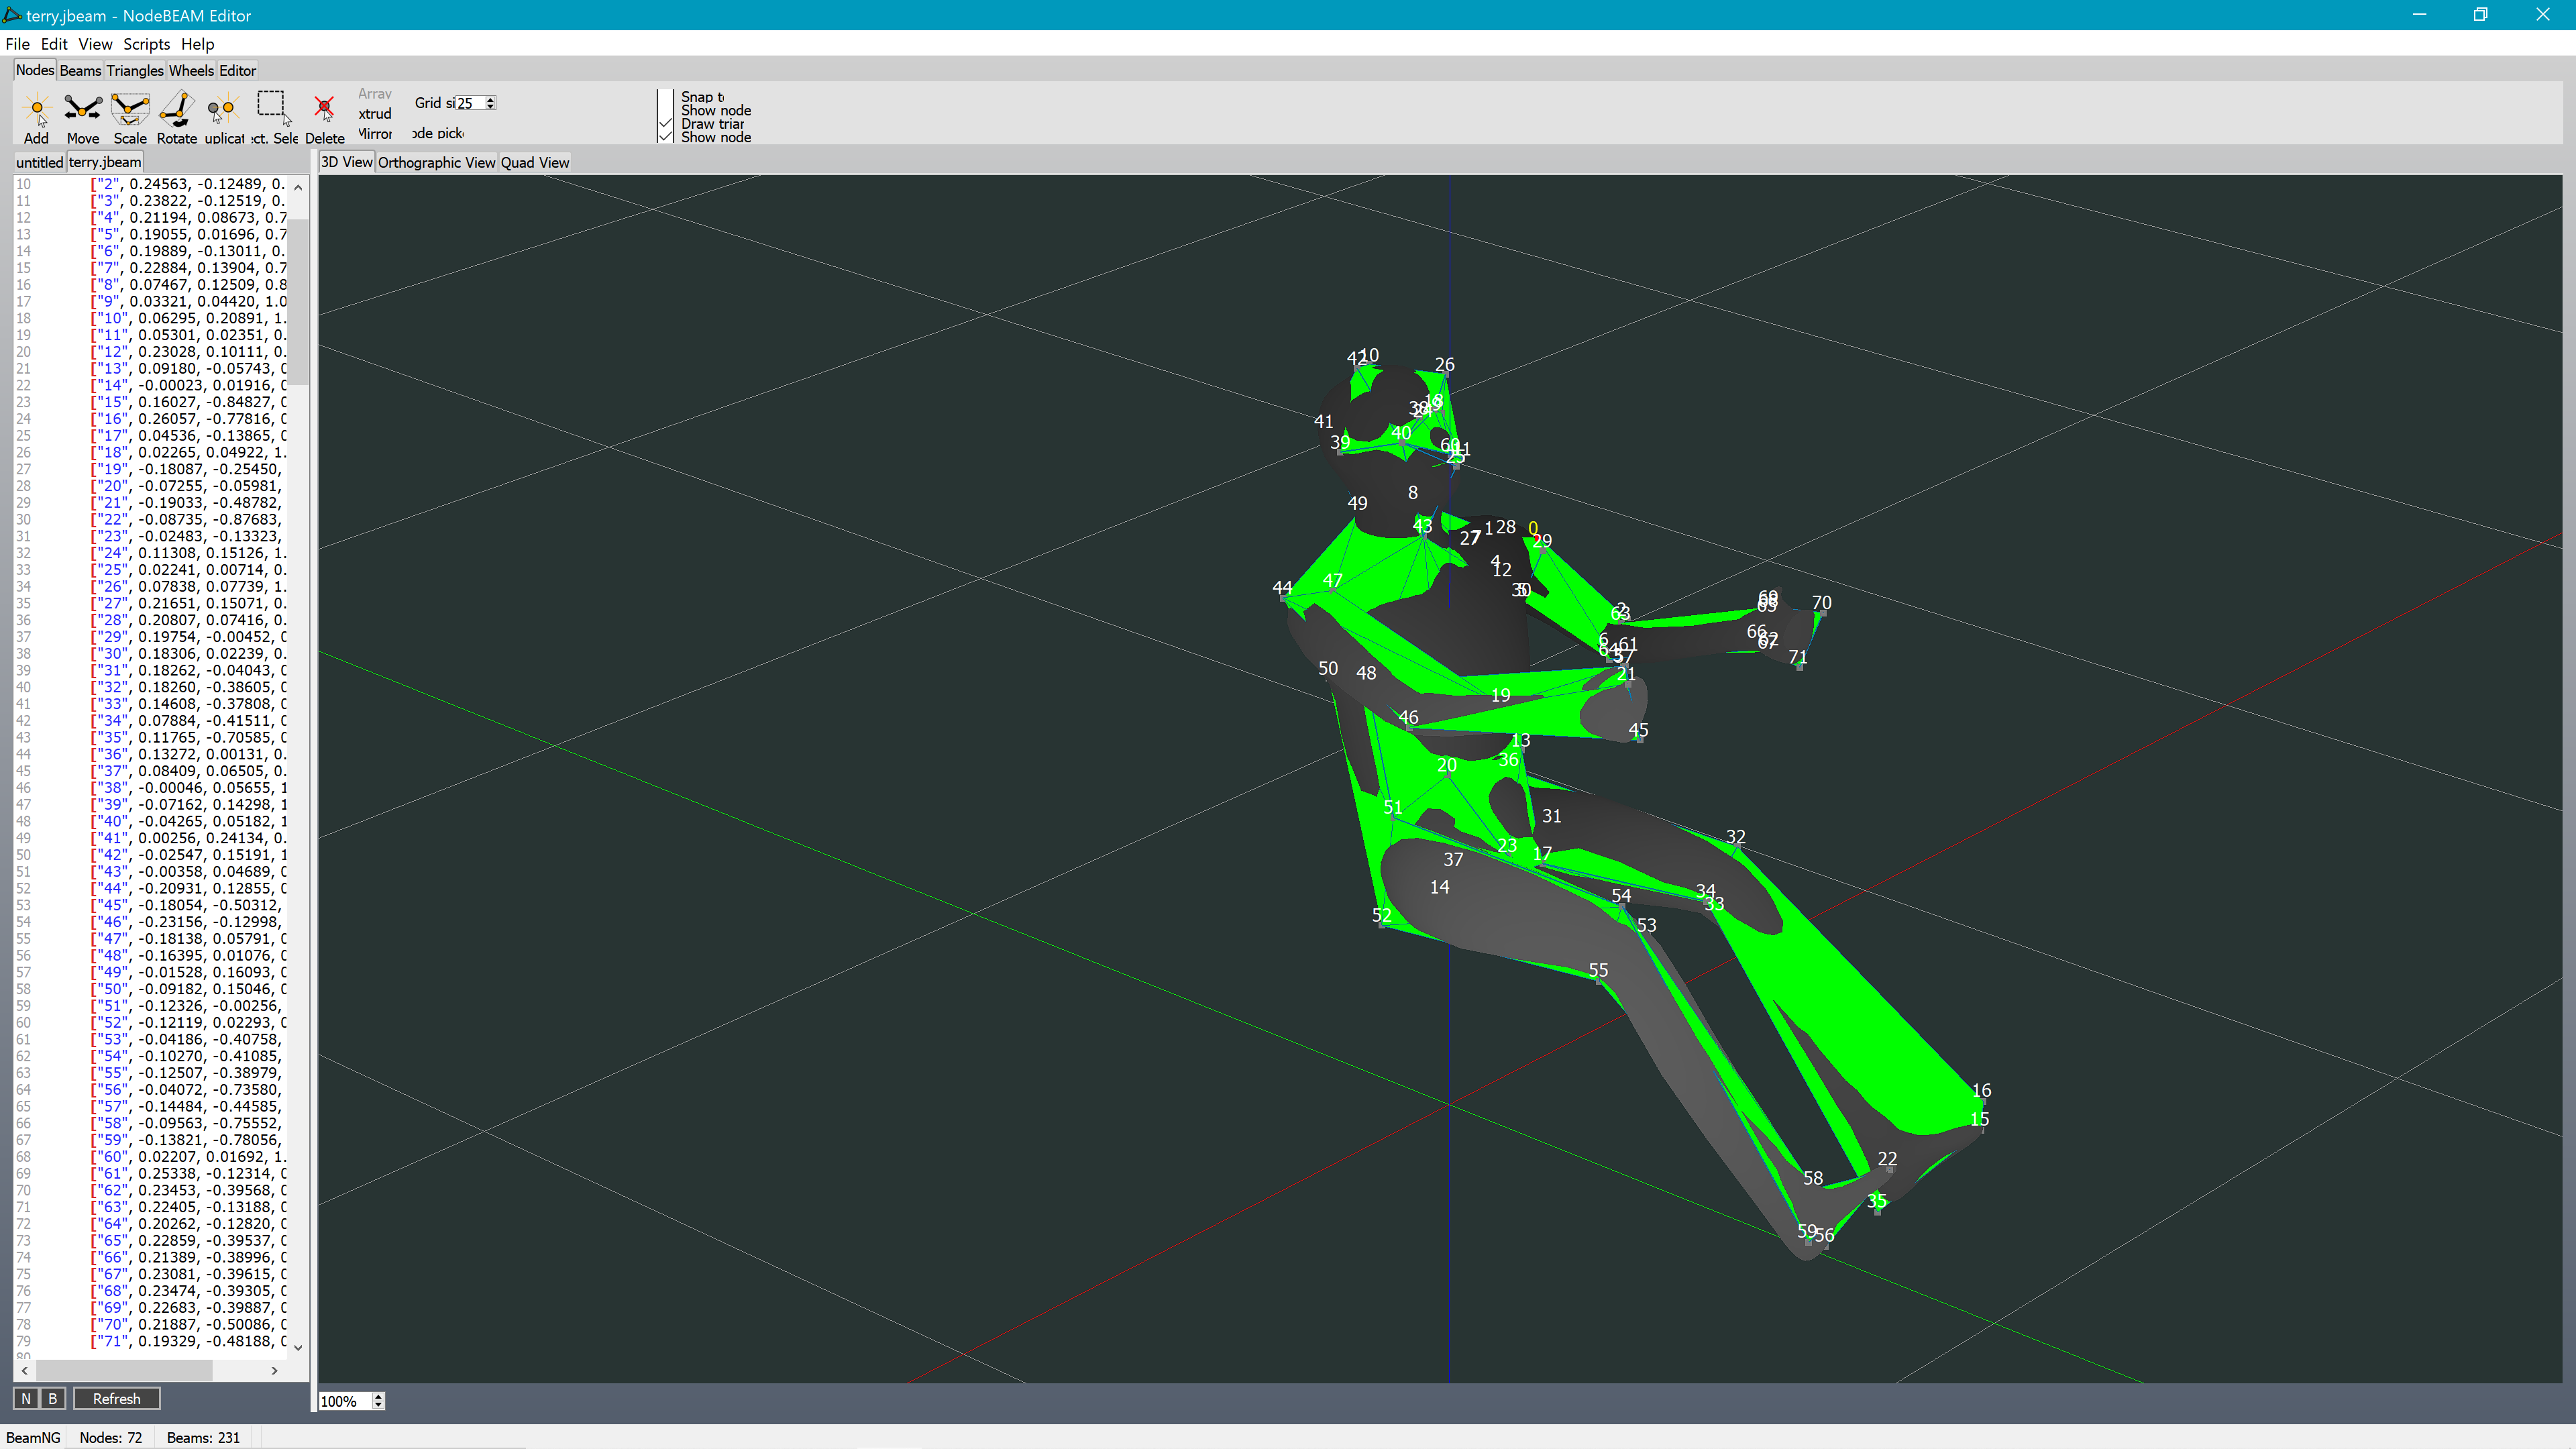Toggle the Snap to grid checkbox
Image resolution: width=2576 pixels, height=1449 pixels.
point(665,97)
